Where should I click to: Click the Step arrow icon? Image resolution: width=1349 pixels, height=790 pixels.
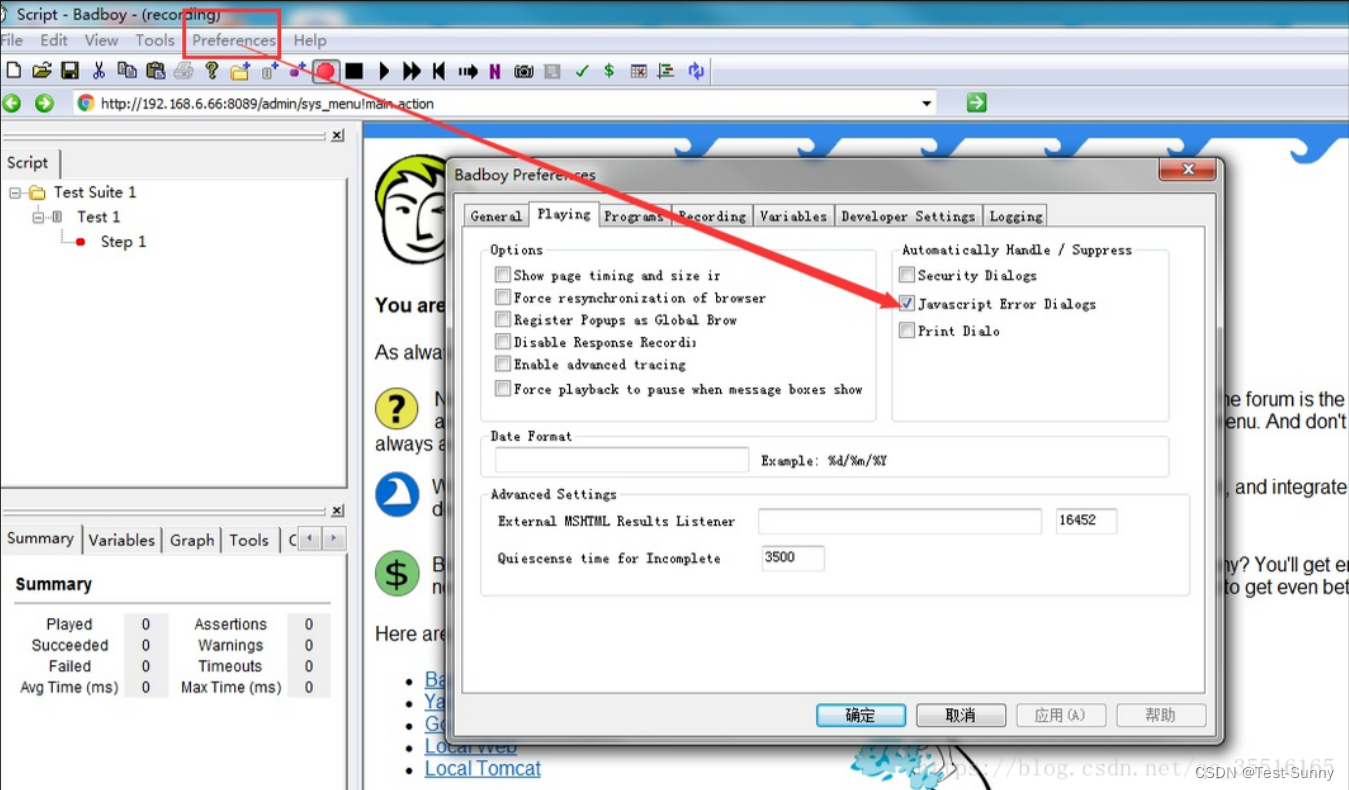(468, 71)
